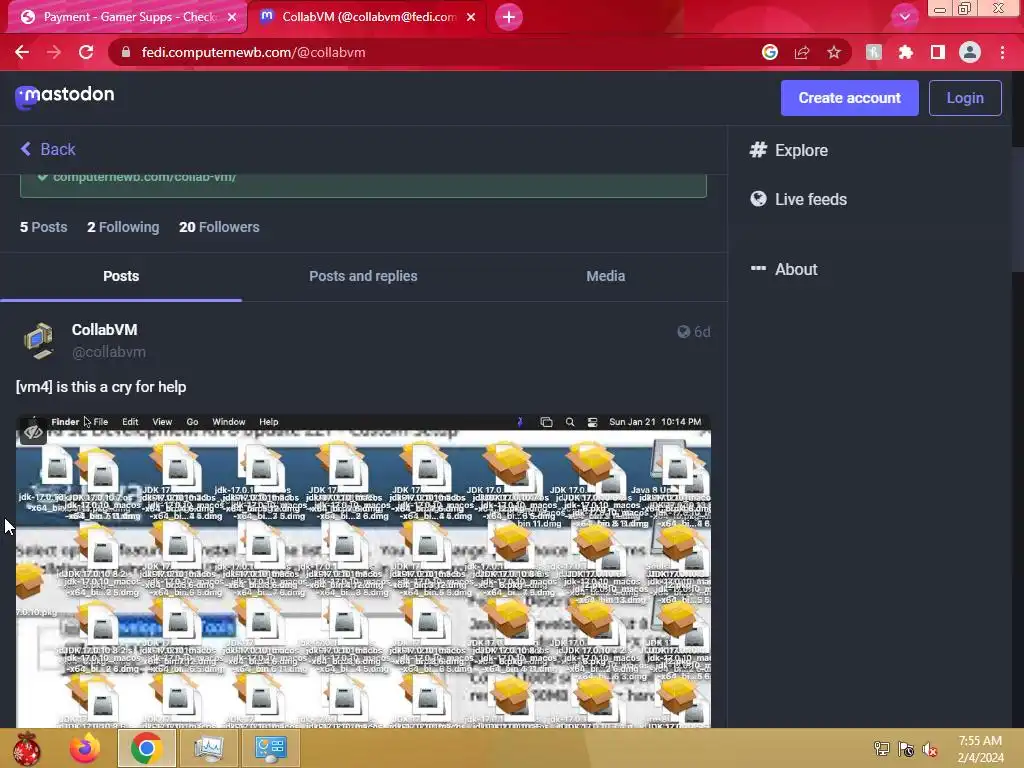
Task: Share this page via share icon
Action: pos(802,52)
